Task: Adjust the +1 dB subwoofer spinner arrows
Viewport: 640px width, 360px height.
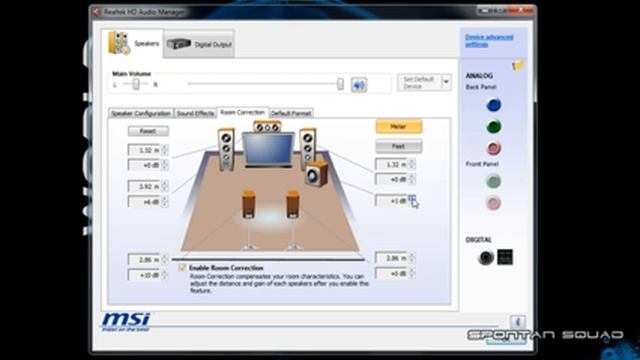Action: (x=411, y=200)
